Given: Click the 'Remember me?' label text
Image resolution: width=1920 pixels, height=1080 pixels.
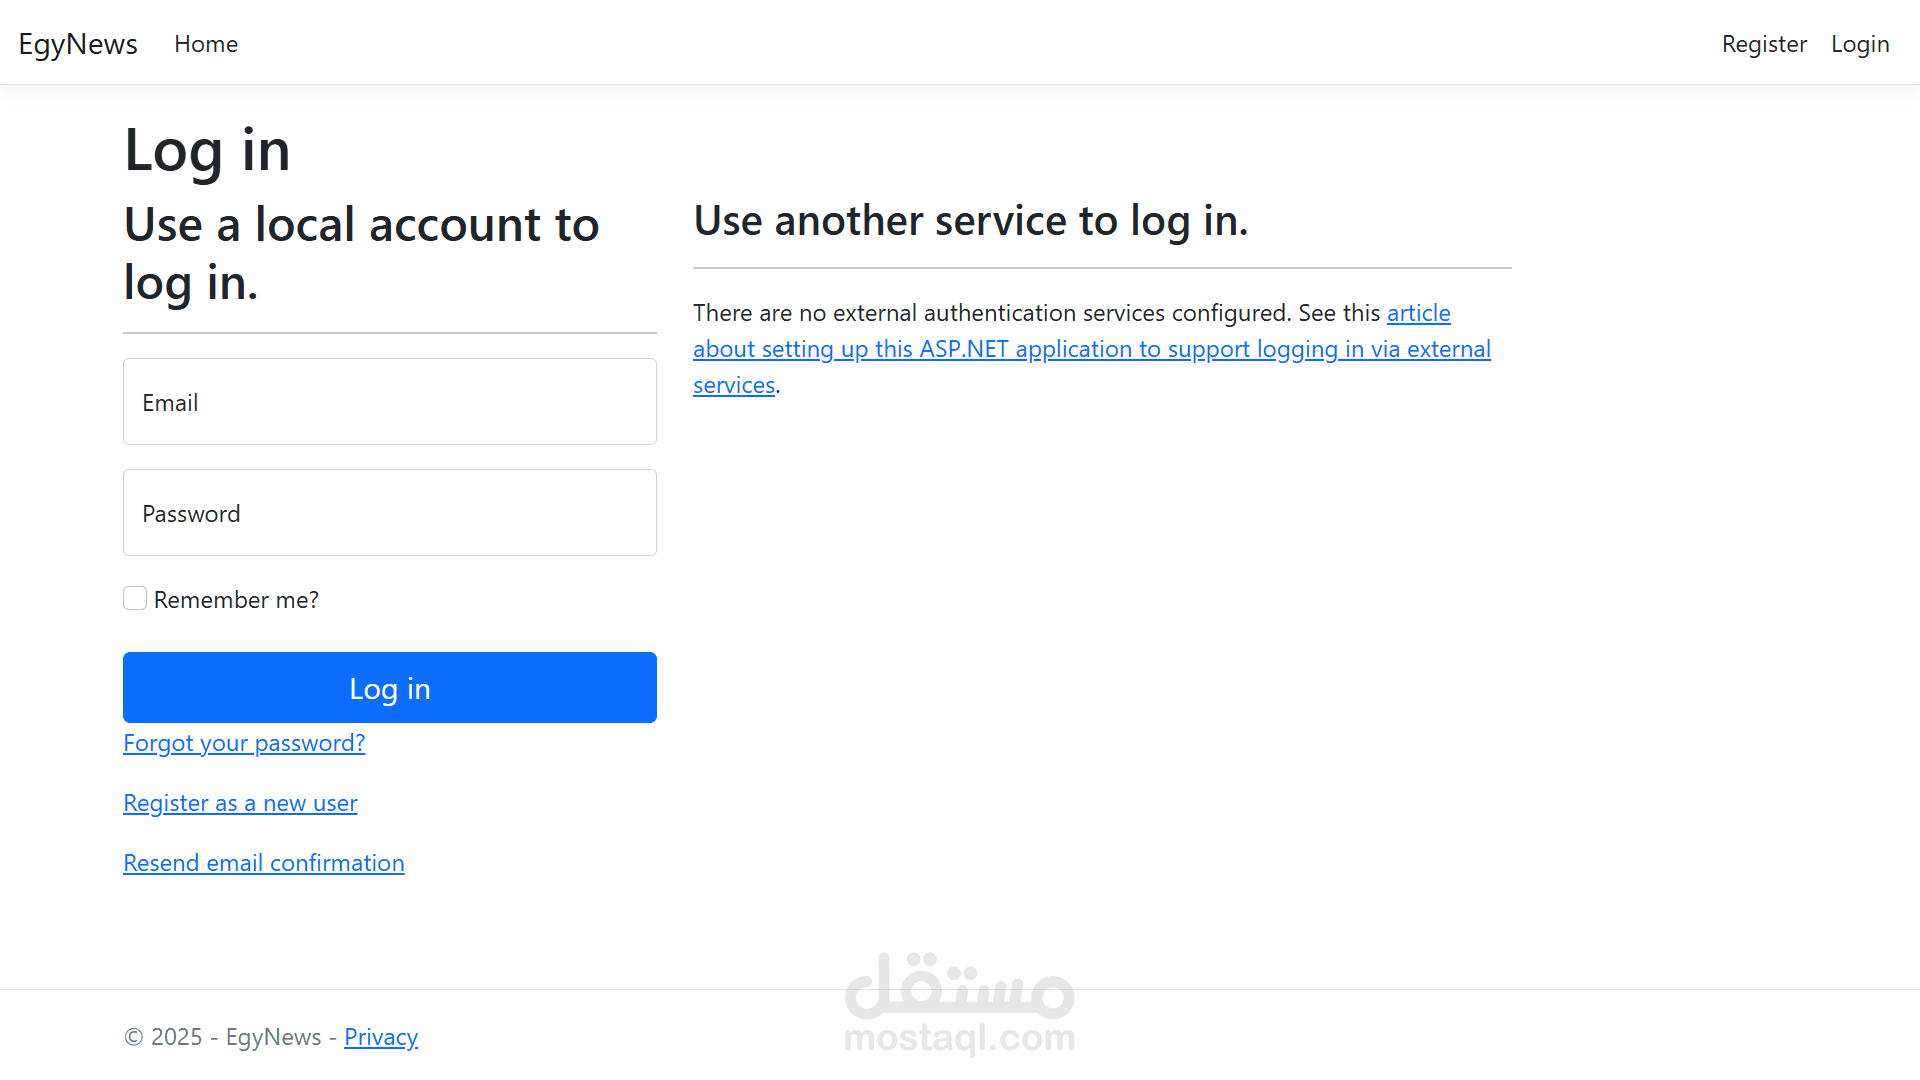Looking at the screenshot, I should coord(236,600).
